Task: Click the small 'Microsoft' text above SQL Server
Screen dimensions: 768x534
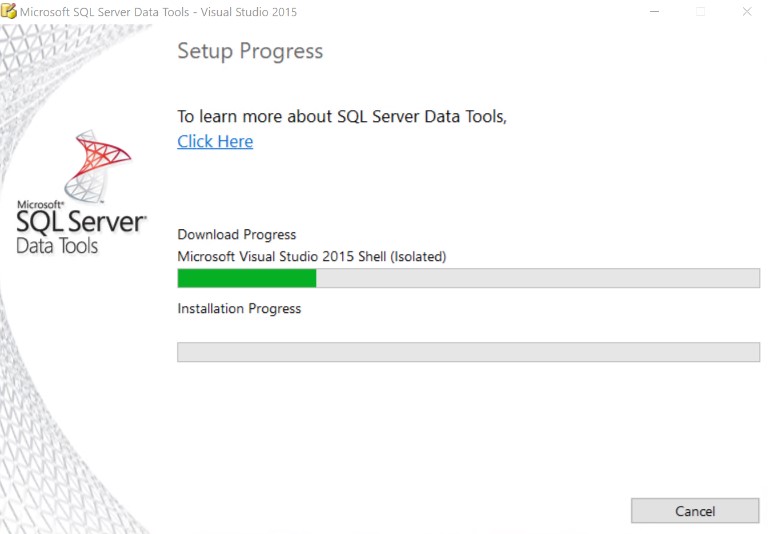Action: click(x=34, y=204)
